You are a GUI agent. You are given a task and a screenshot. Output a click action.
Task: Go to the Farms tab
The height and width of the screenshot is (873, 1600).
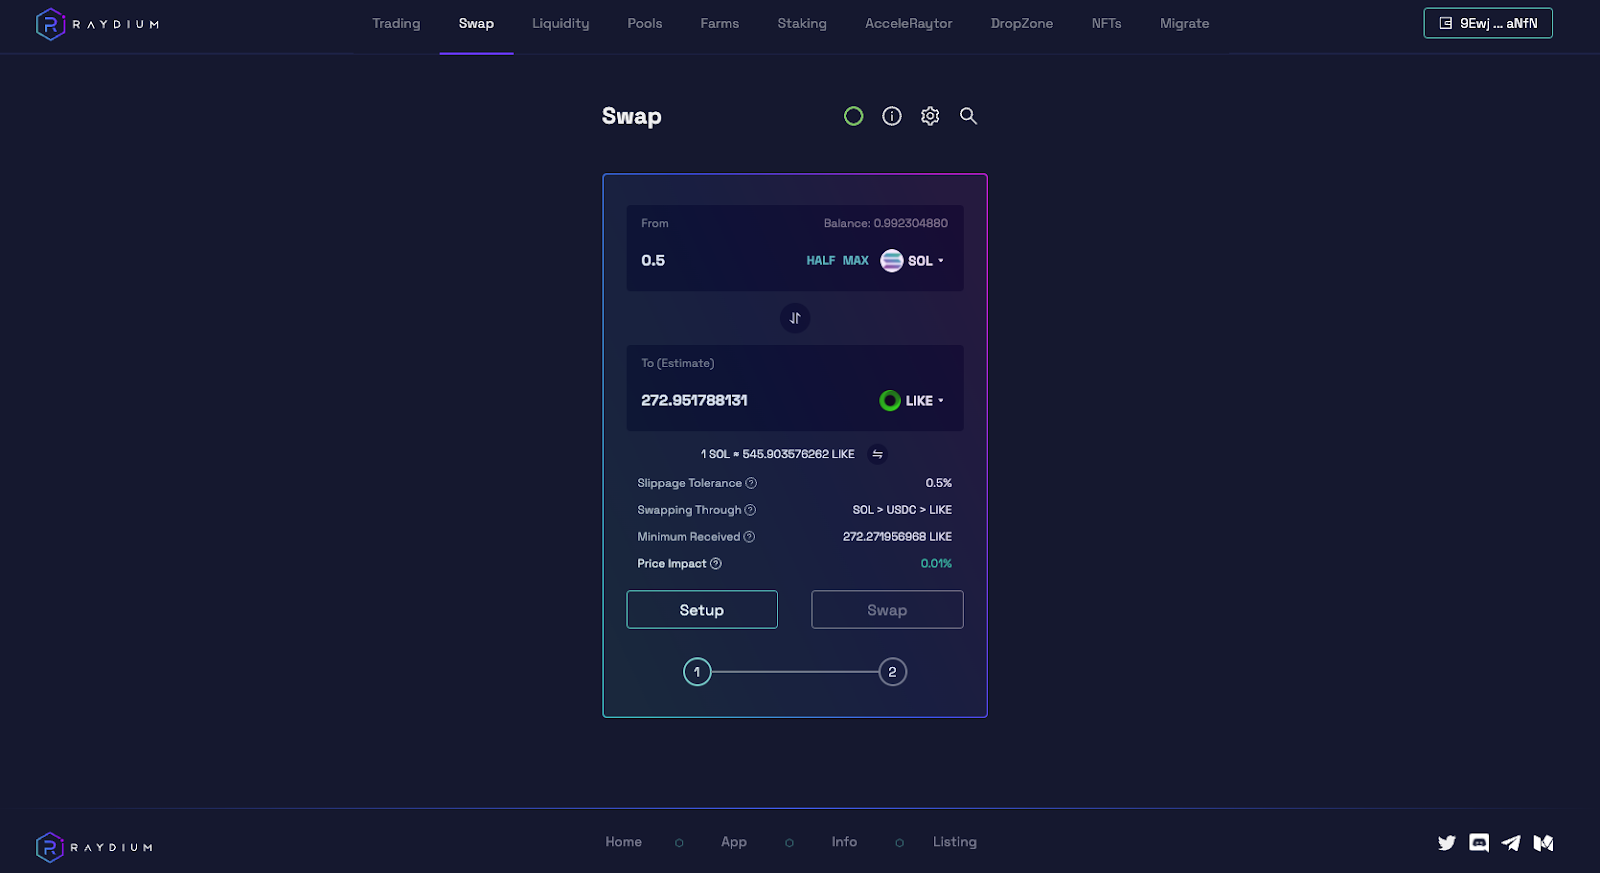point(720,23)
